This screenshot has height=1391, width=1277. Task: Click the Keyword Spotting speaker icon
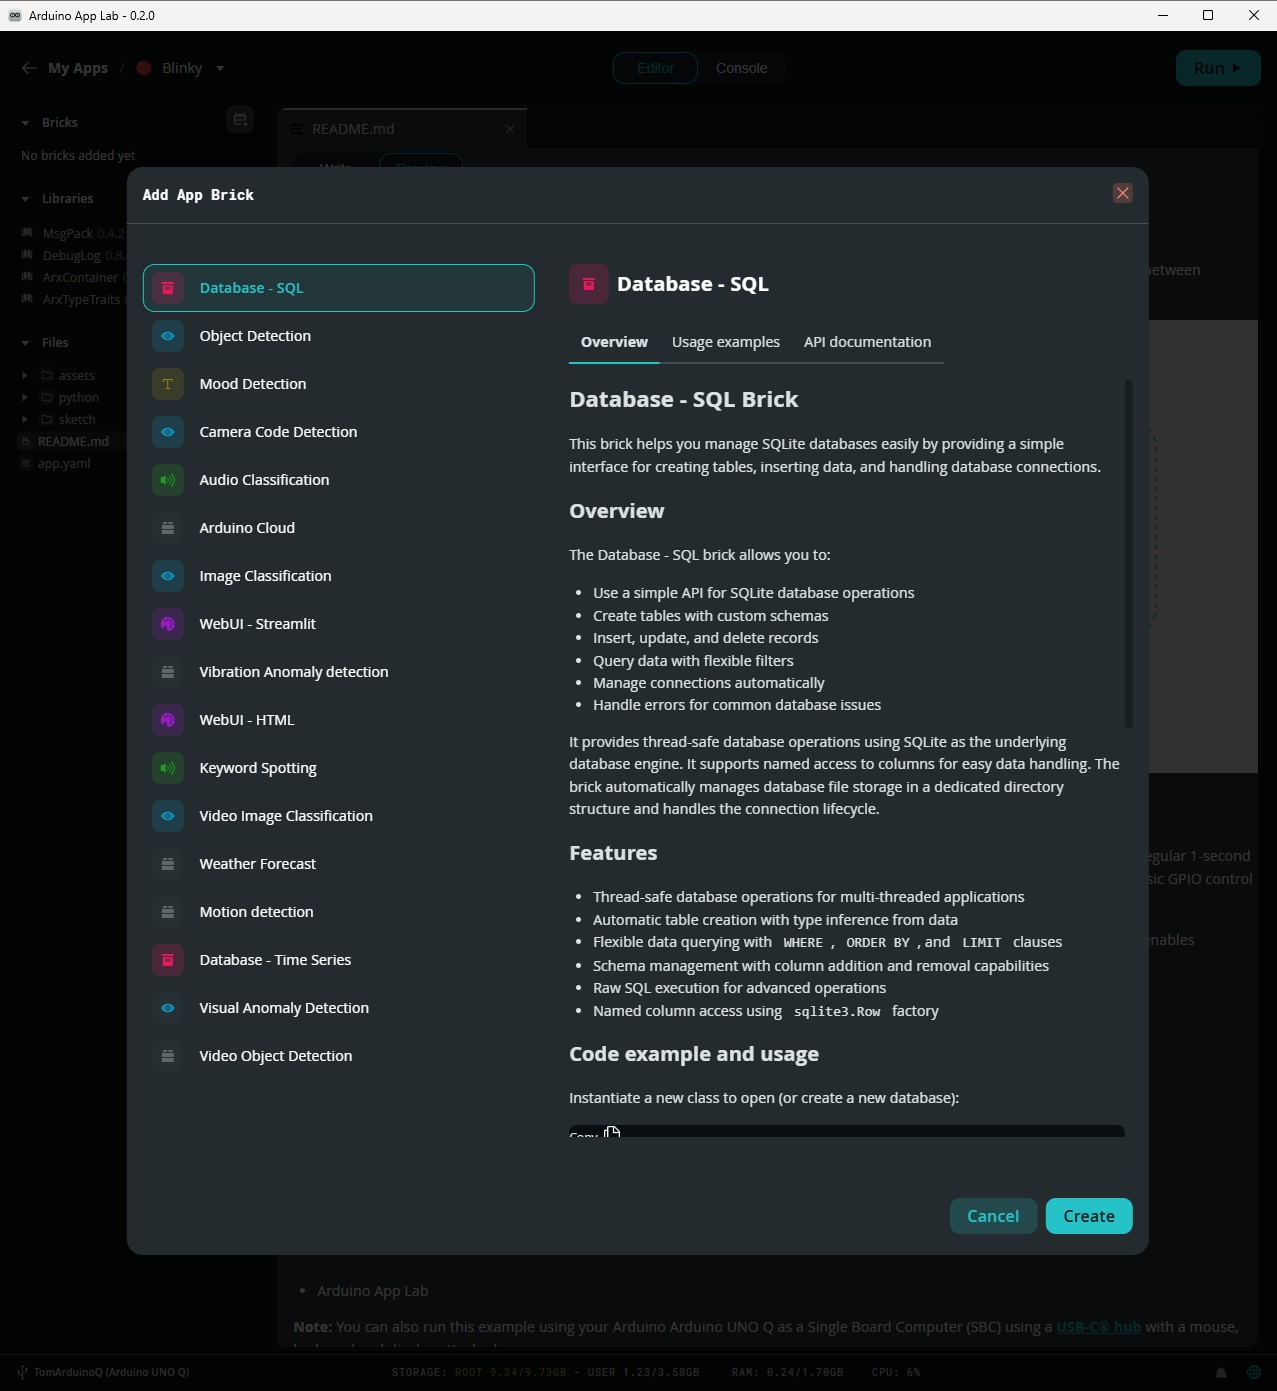click(167, 768)
